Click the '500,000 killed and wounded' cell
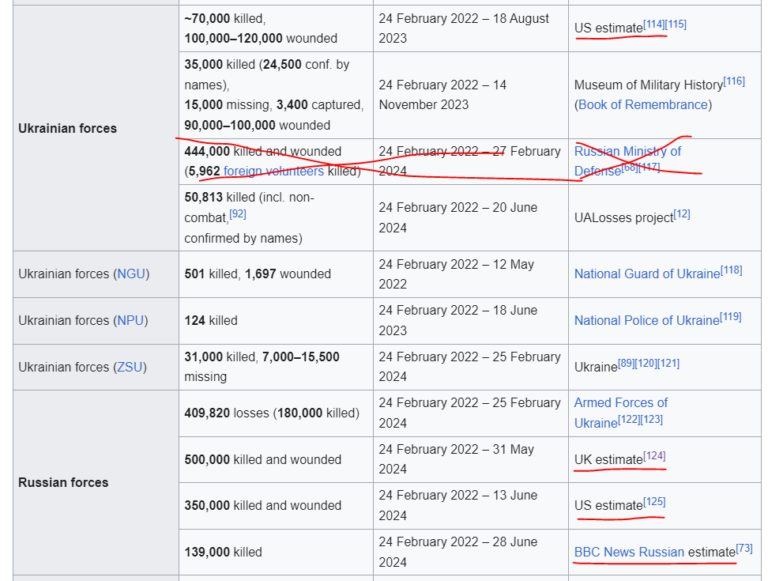768x581 pixels. click(x=276, y=460)
